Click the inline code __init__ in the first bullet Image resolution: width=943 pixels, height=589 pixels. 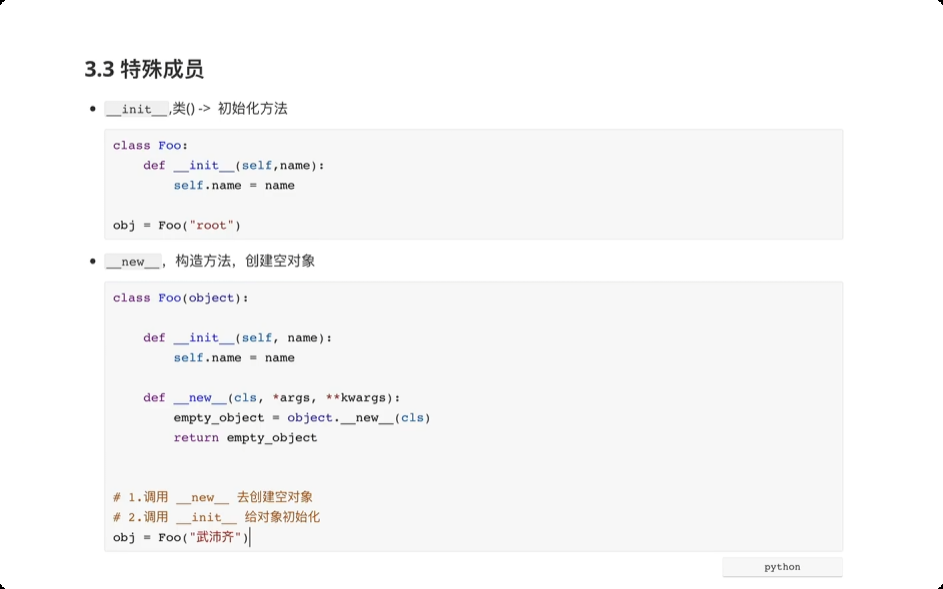[136, 109]
